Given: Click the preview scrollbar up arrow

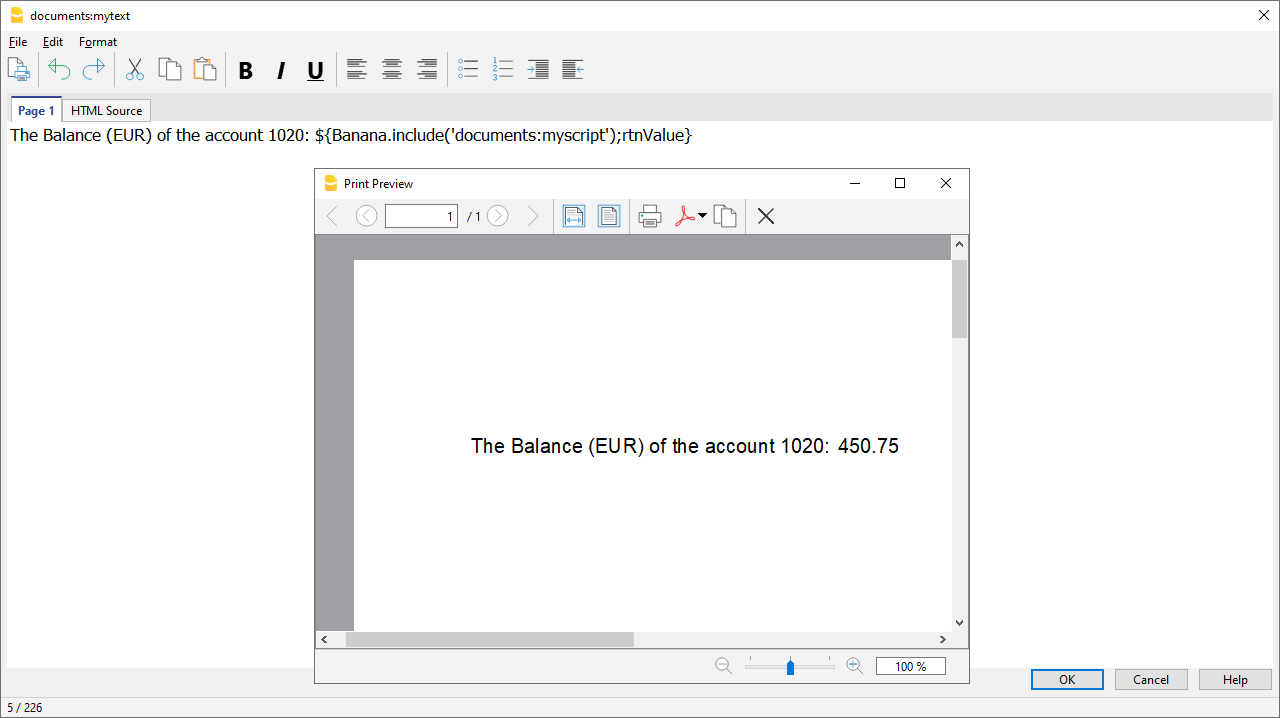Looking at the screenshot, I should 960,244.
